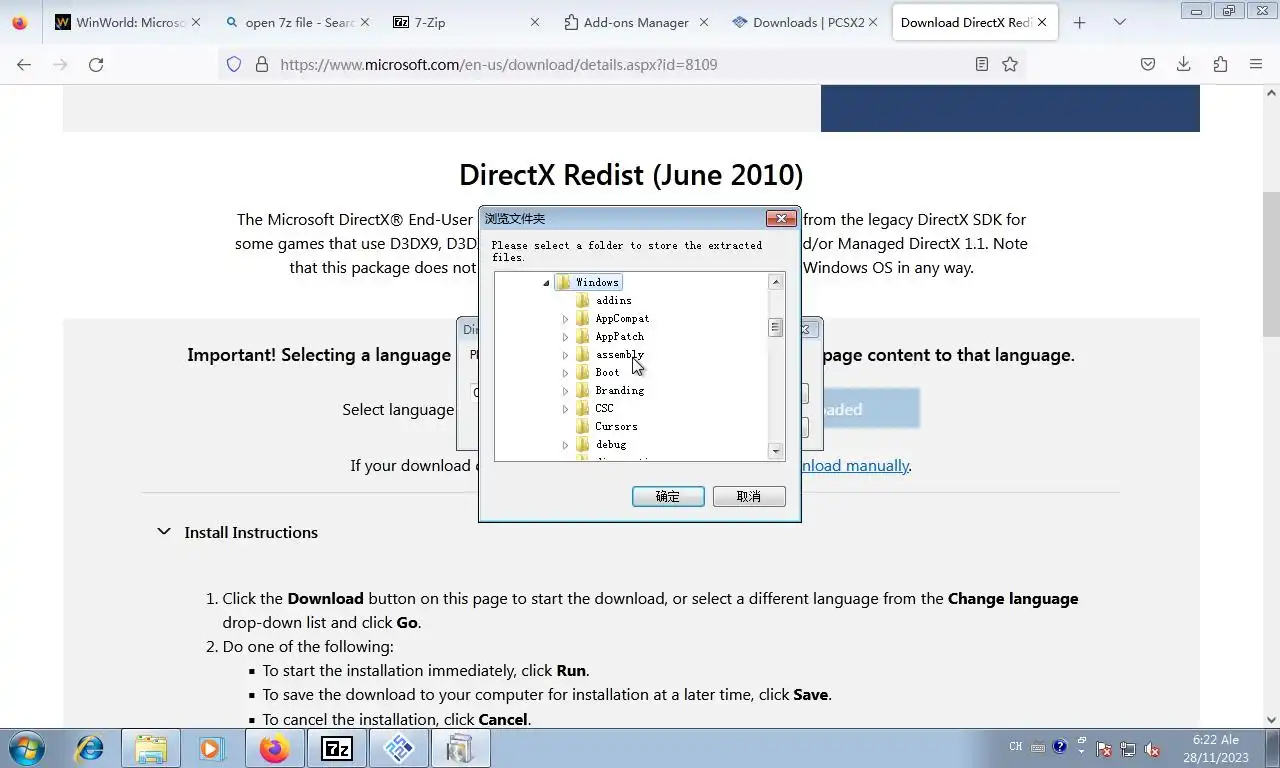Switch to the open 7z file search tab
This screenshot has width=1280, height=768.
[x=296, y=22]
